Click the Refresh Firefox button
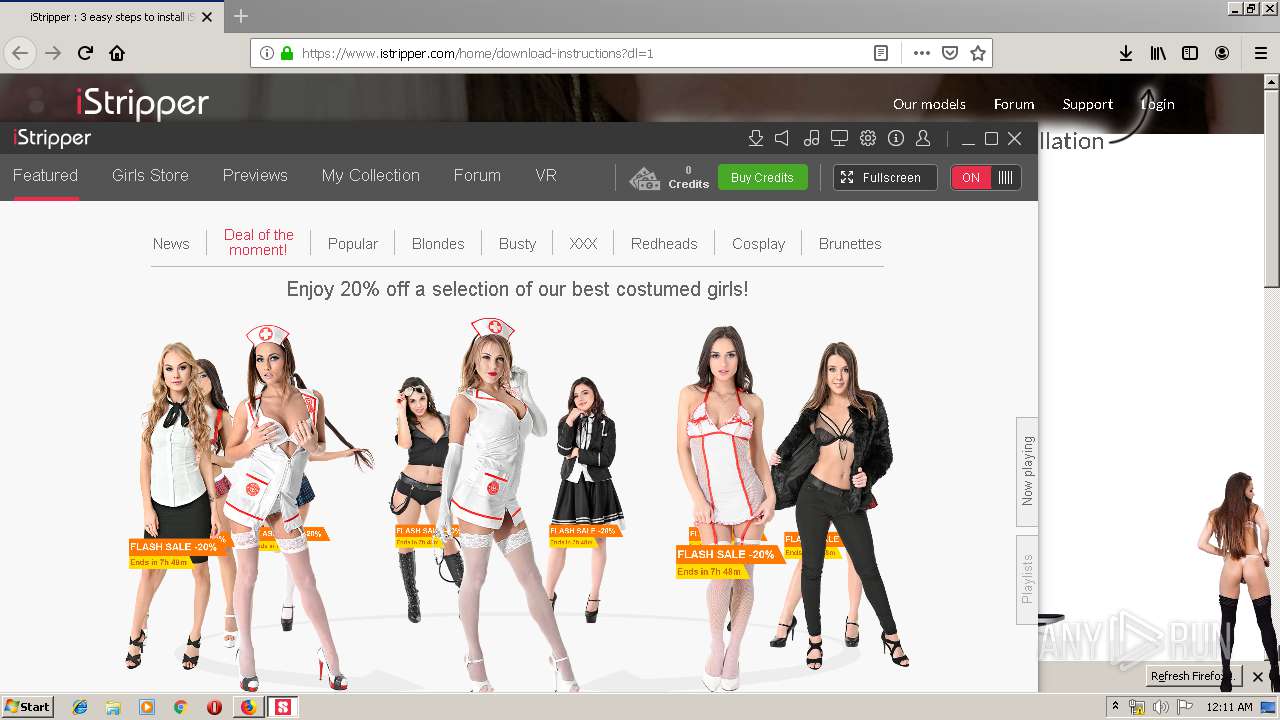This screenshot has height=720, width=1280. pos(1194,676)
